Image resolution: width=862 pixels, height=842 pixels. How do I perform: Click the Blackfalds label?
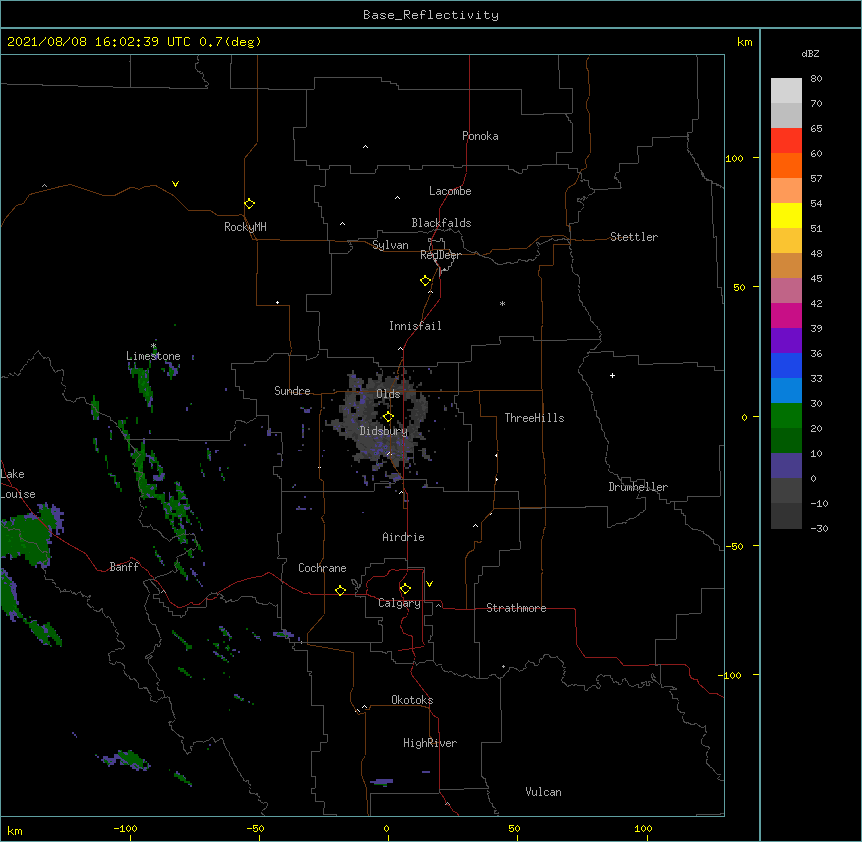click(441, 223)
